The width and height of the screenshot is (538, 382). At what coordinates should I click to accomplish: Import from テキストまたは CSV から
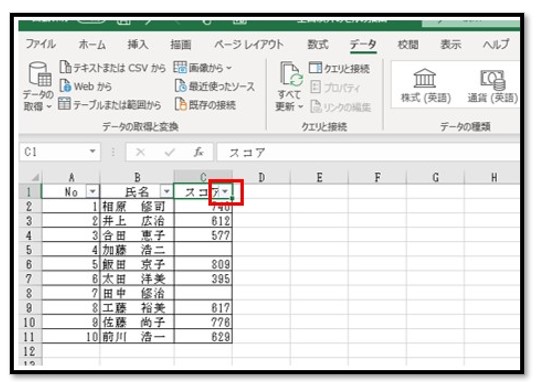113,68
